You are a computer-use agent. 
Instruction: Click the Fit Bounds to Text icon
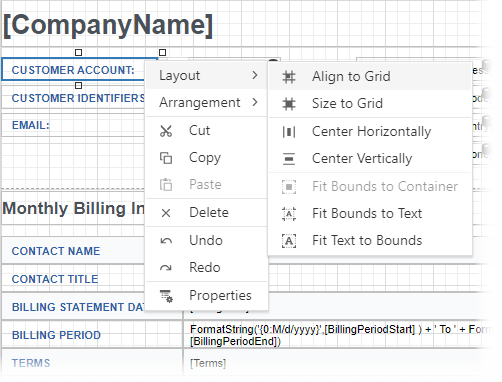[x=289, y=214]
